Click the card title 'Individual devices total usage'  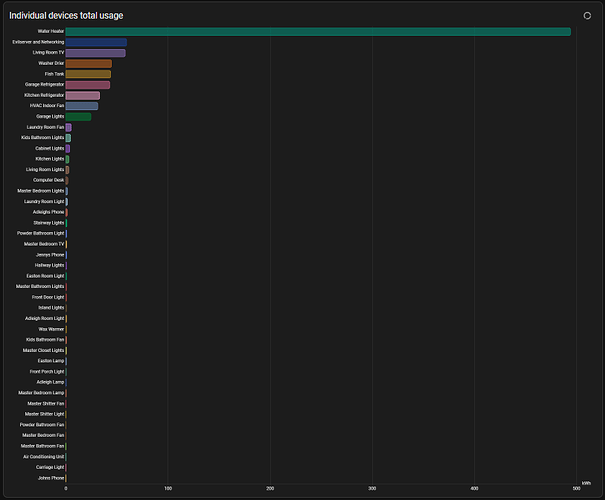(x=66, y=15)
